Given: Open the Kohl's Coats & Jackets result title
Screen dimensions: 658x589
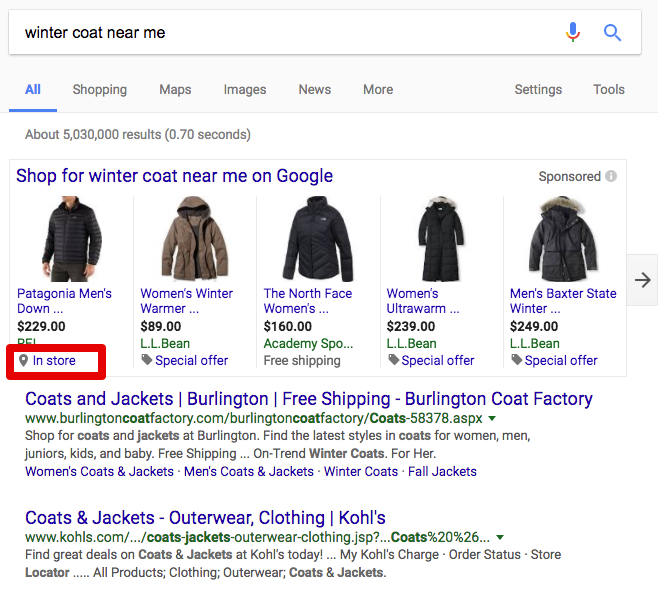Looking at the screenshot, I should (205, 518).
